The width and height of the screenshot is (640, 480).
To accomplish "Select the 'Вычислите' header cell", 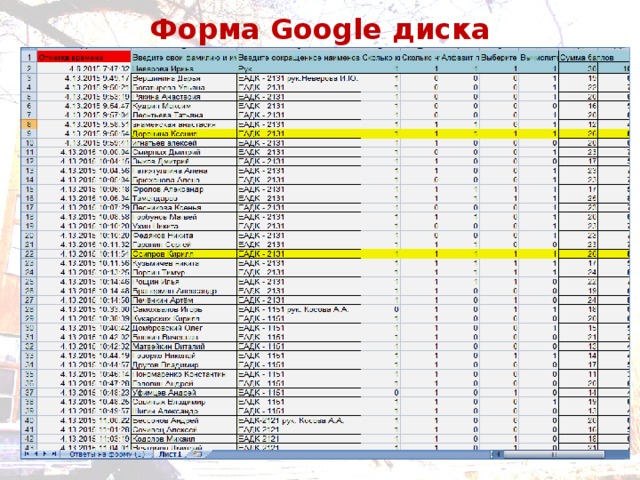I will [x=538, y=57].
